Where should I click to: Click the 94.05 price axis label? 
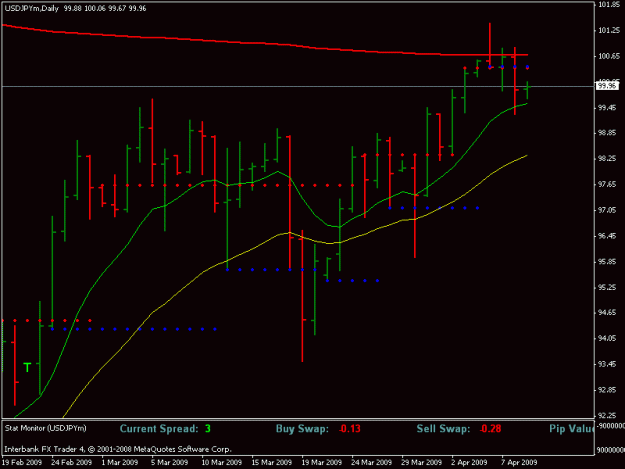click(609, 338)
